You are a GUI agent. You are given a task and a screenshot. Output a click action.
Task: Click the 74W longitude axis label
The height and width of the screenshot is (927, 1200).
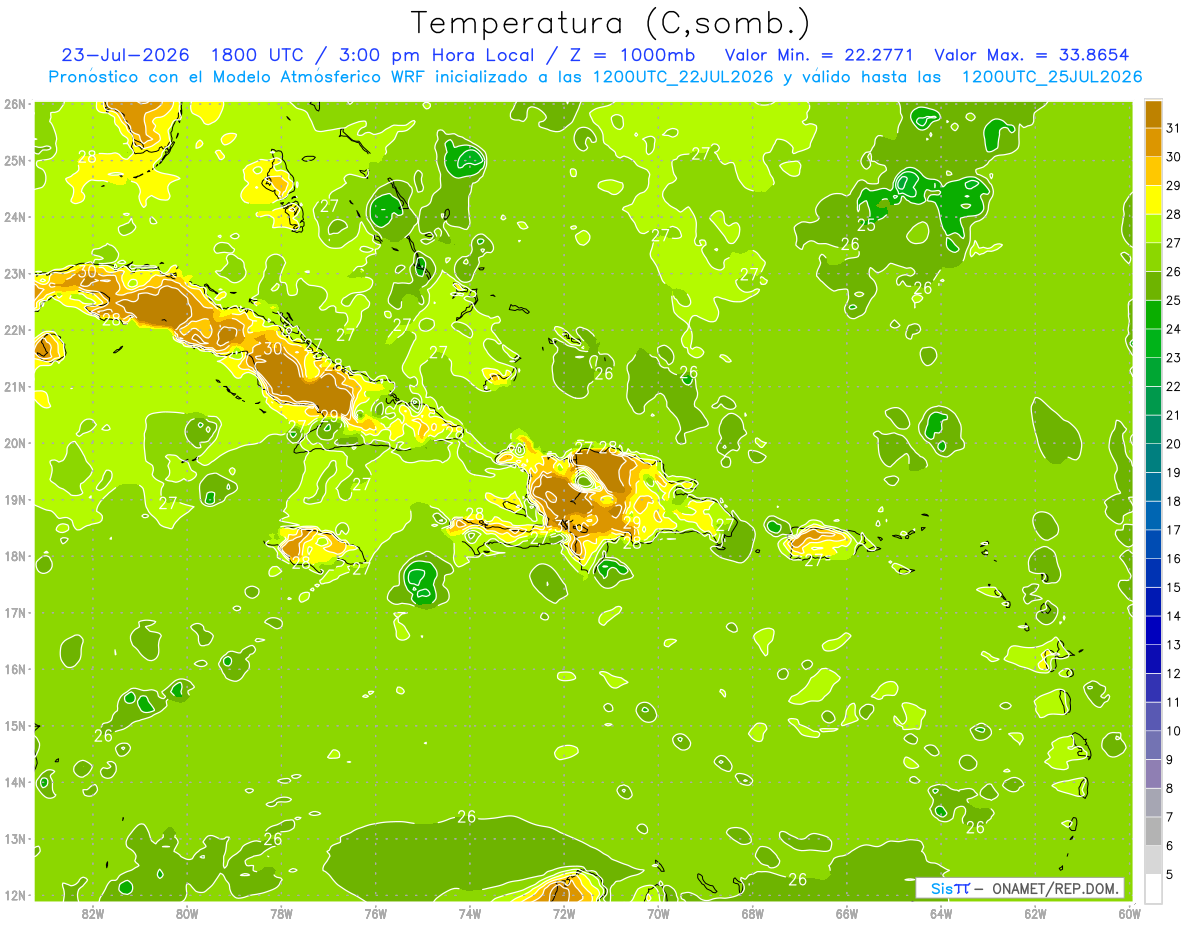tap(470, 913)
